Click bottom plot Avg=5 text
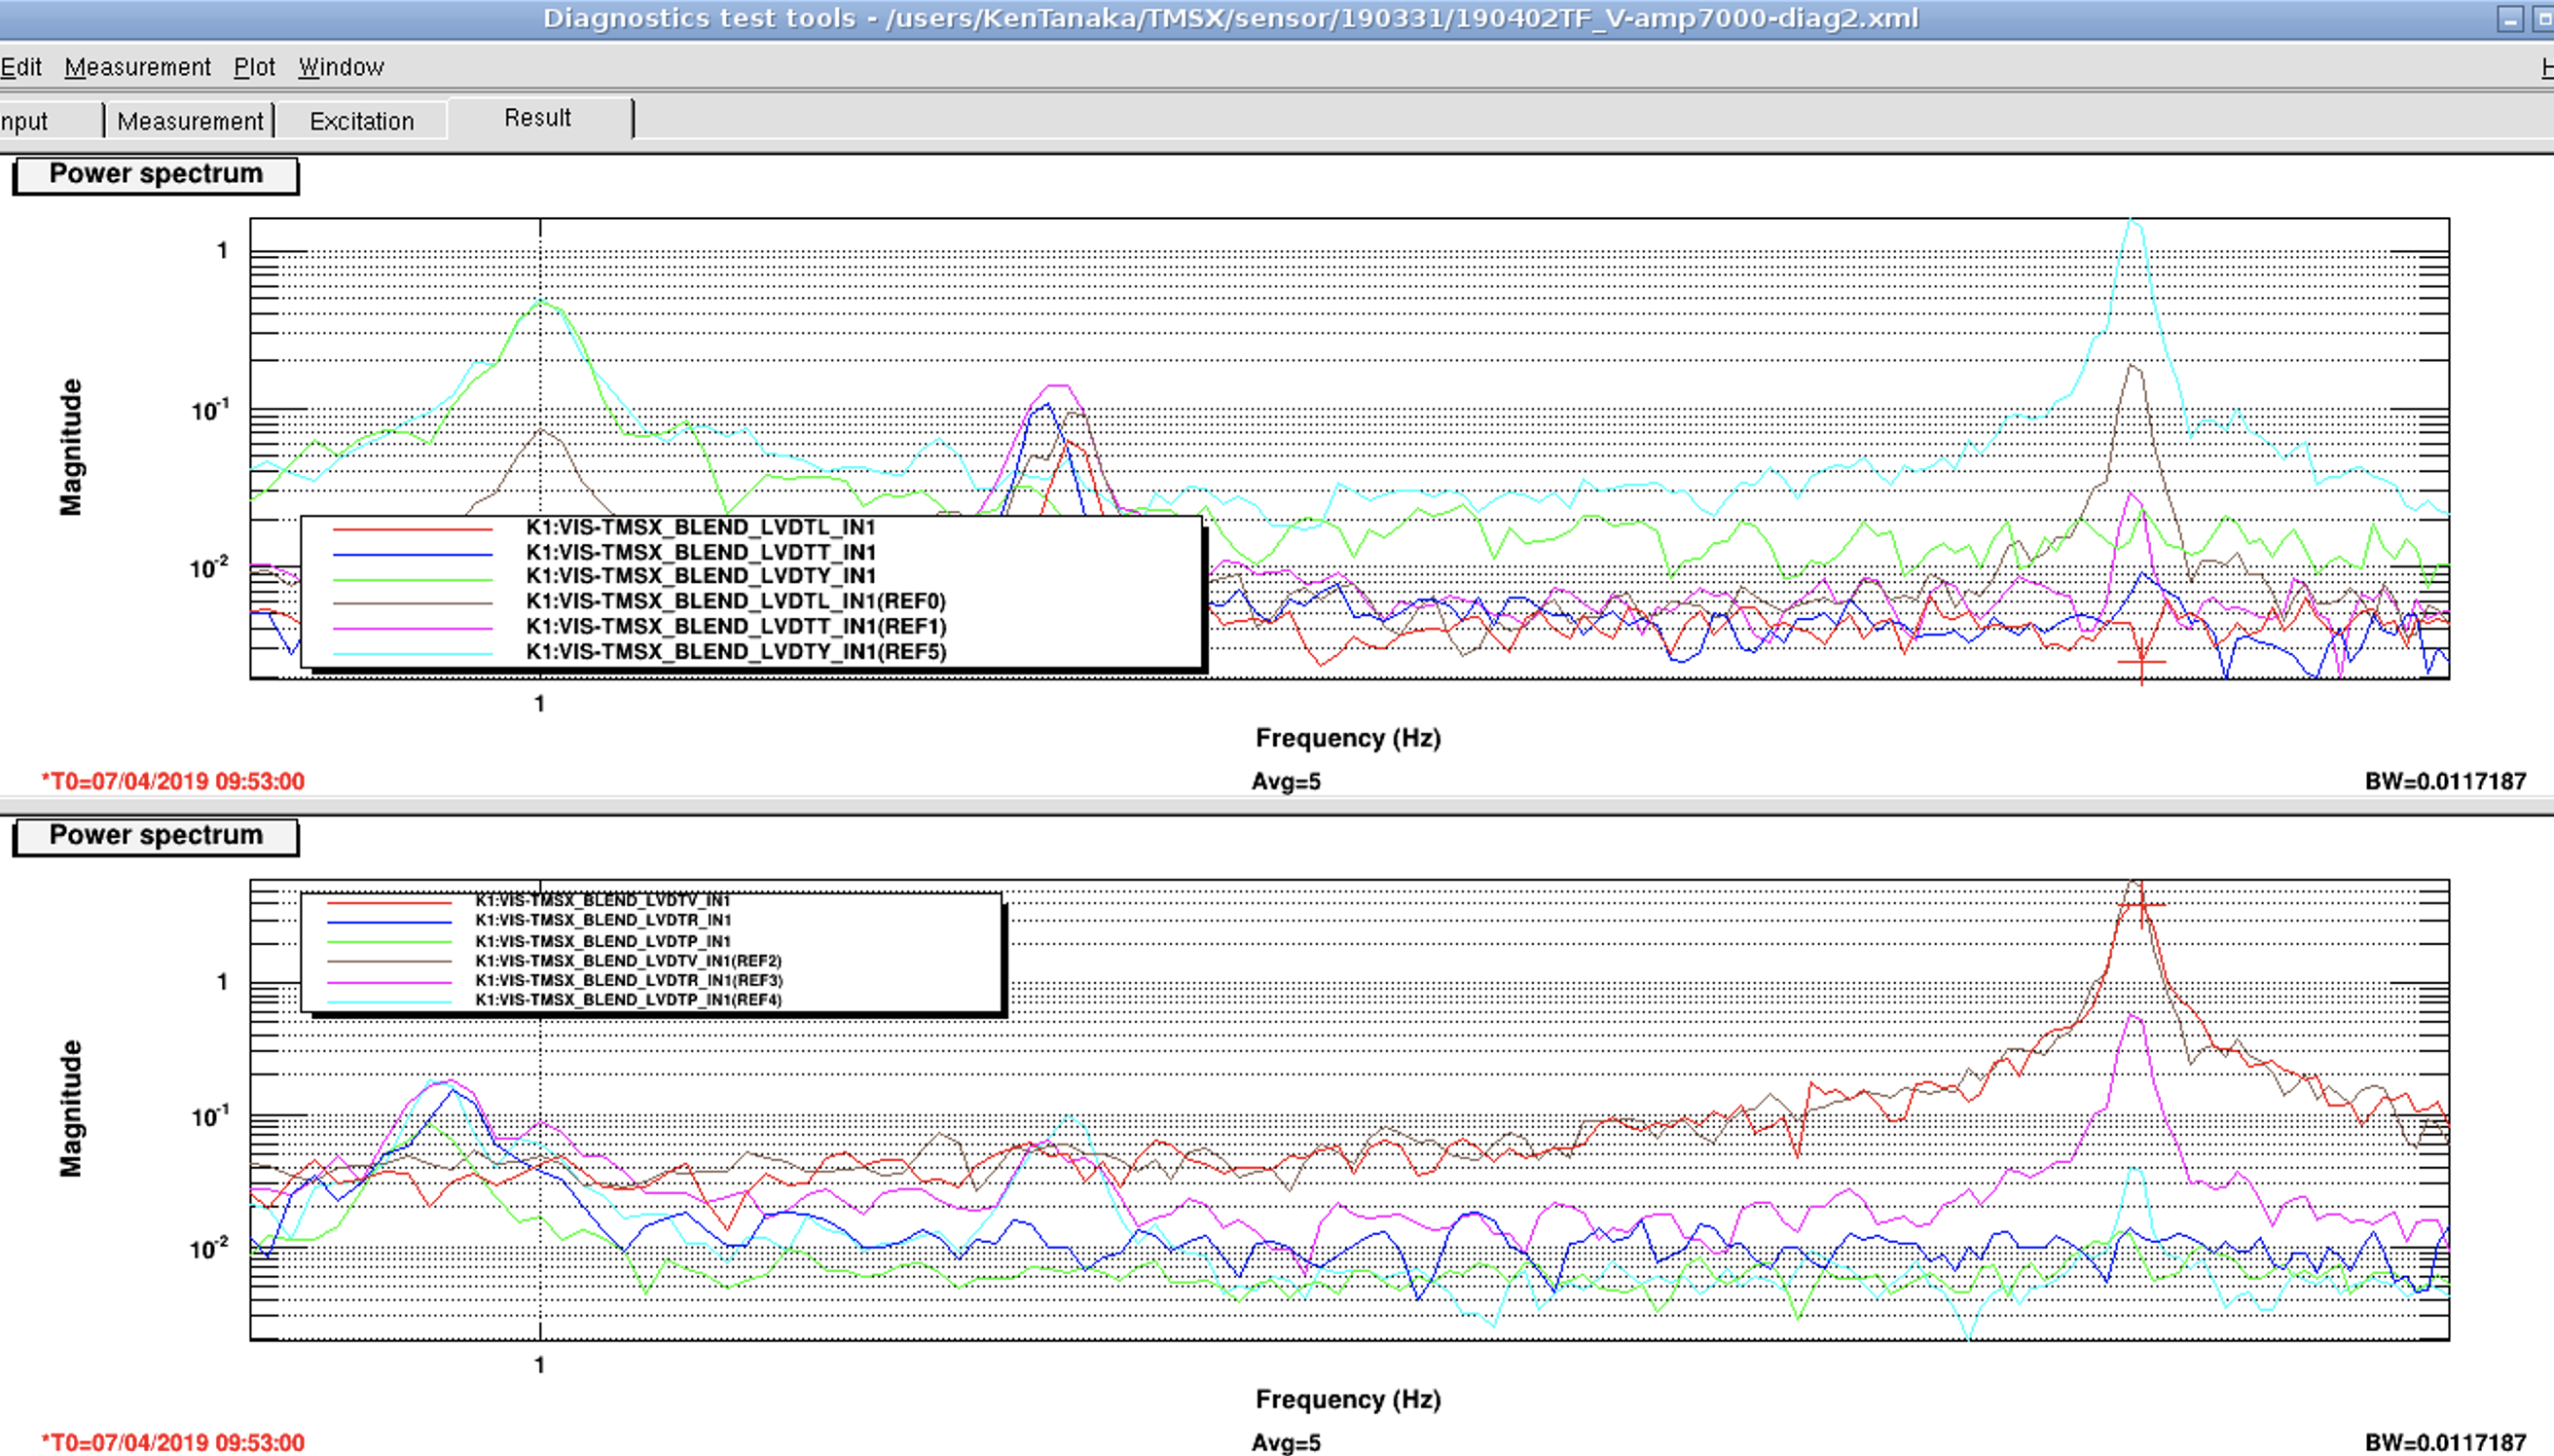Screen dimensions: 2554x1456 coord(1286,1443)
